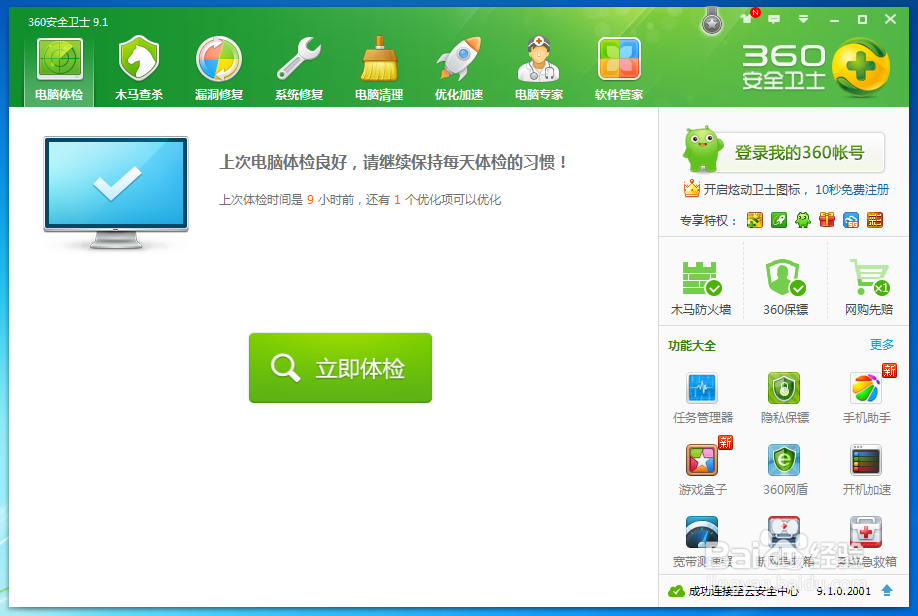Click the monitor checkmark image
This screenshot has height=616, width=918.
(116, 193)
